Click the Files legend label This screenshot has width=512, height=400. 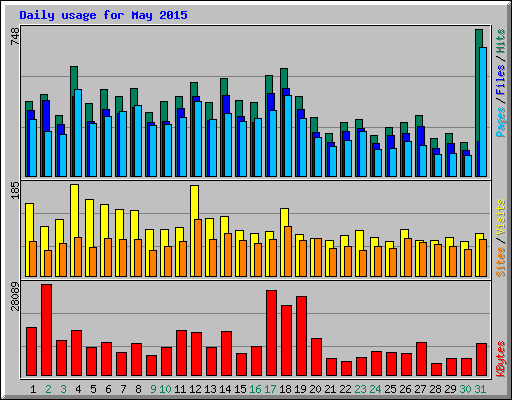point(501,80)
